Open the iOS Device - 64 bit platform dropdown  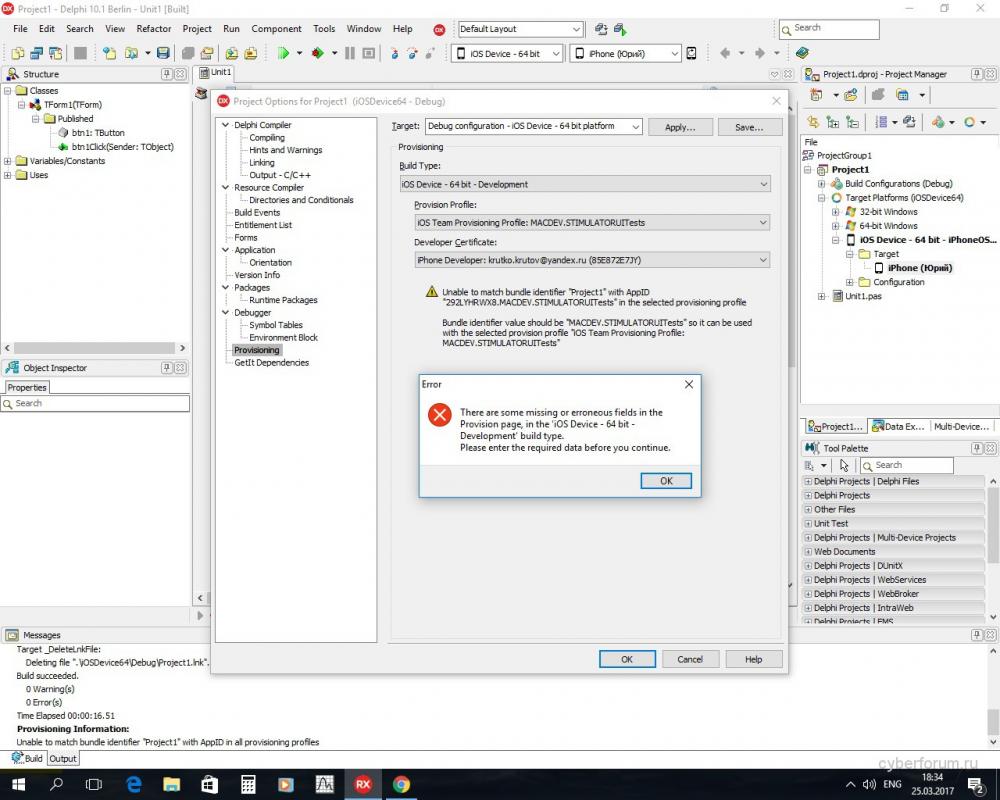click(x=508, y=54)
